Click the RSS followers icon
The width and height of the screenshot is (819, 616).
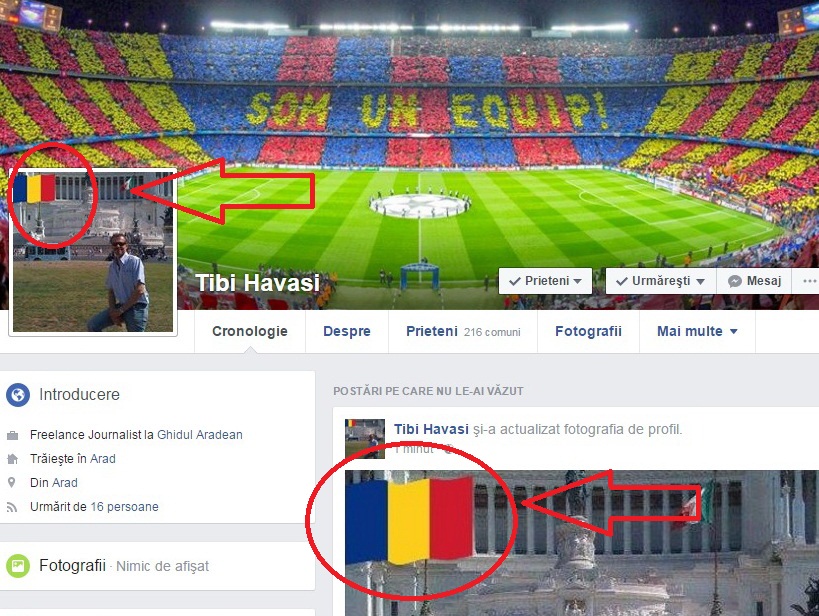[x=12, y=507]
